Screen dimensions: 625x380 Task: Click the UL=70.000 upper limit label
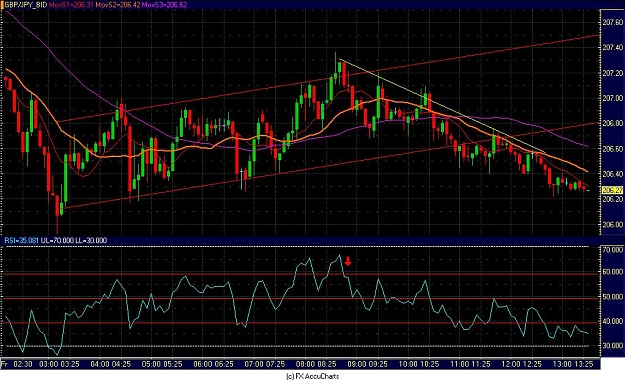pos(57,240)
